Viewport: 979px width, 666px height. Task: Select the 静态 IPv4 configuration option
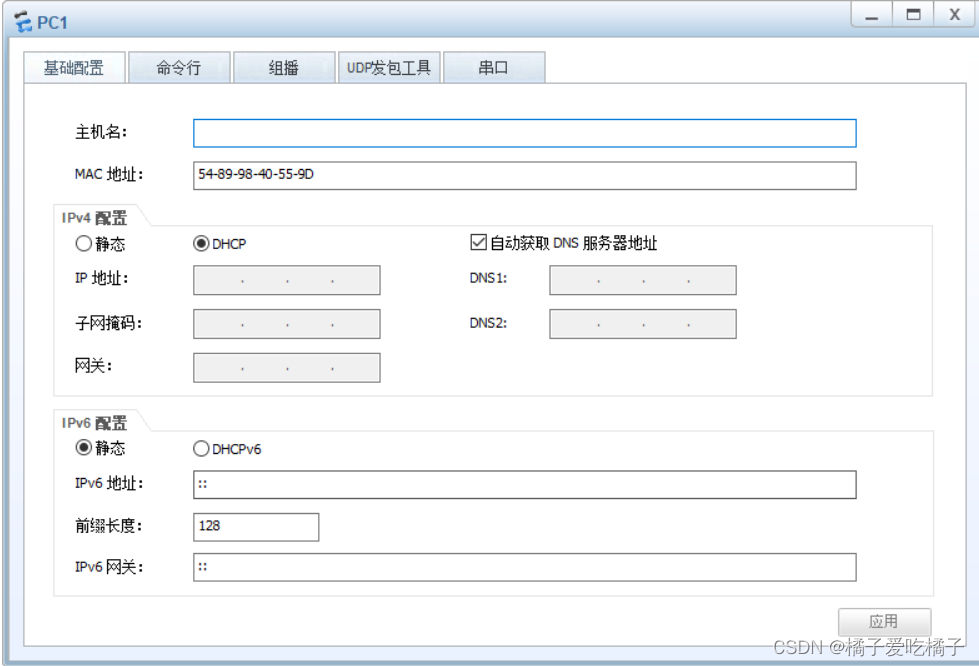point(83,243)
